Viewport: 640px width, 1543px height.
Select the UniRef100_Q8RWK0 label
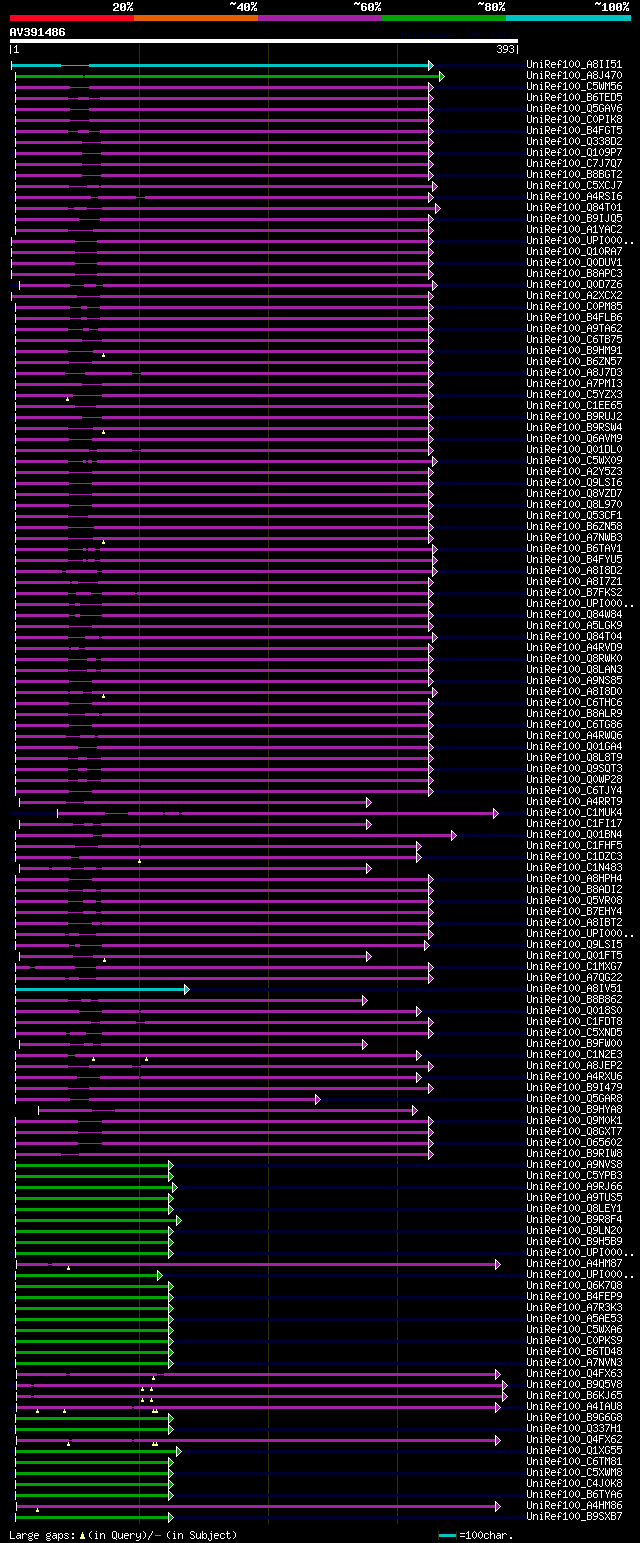tap(575, 659)
